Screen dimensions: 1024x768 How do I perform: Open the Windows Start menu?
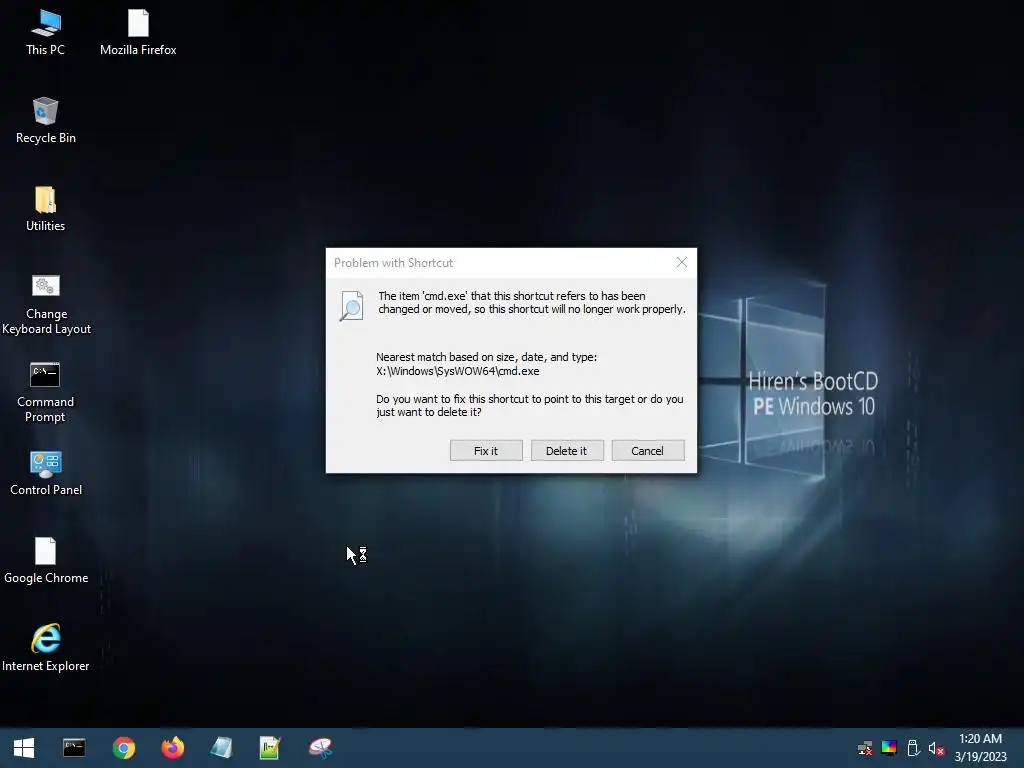(24, 748)
